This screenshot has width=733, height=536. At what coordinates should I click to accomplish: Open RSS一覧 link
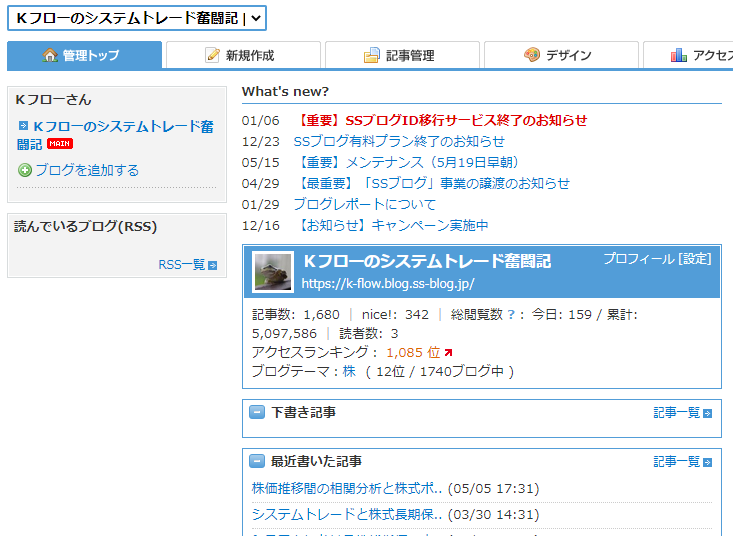(182, 264)
